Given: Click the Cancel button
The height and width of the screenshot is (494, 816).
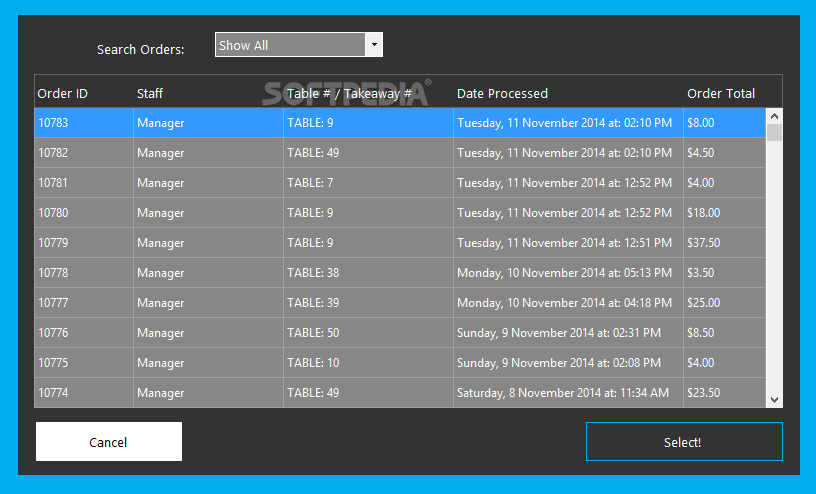Looking at the screenshot, I should [x=109, y=441].
